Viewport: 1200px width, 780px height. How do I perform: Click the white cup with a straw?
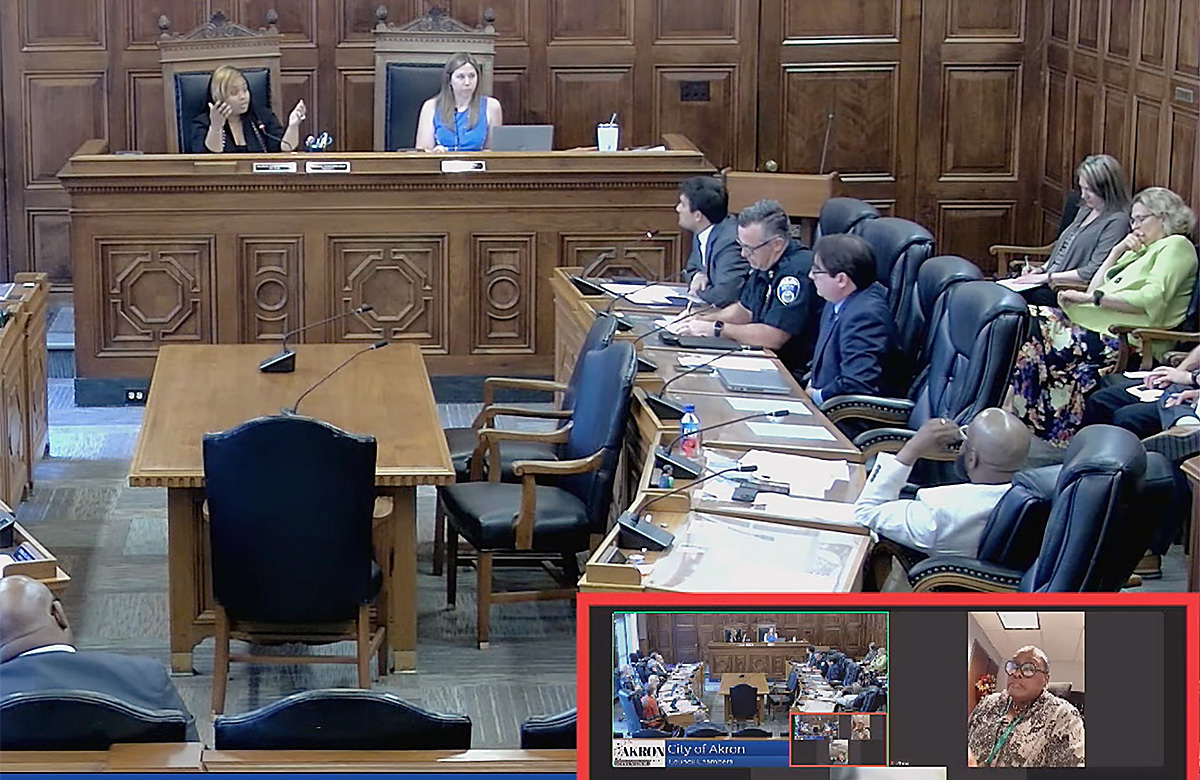point(607,135)
